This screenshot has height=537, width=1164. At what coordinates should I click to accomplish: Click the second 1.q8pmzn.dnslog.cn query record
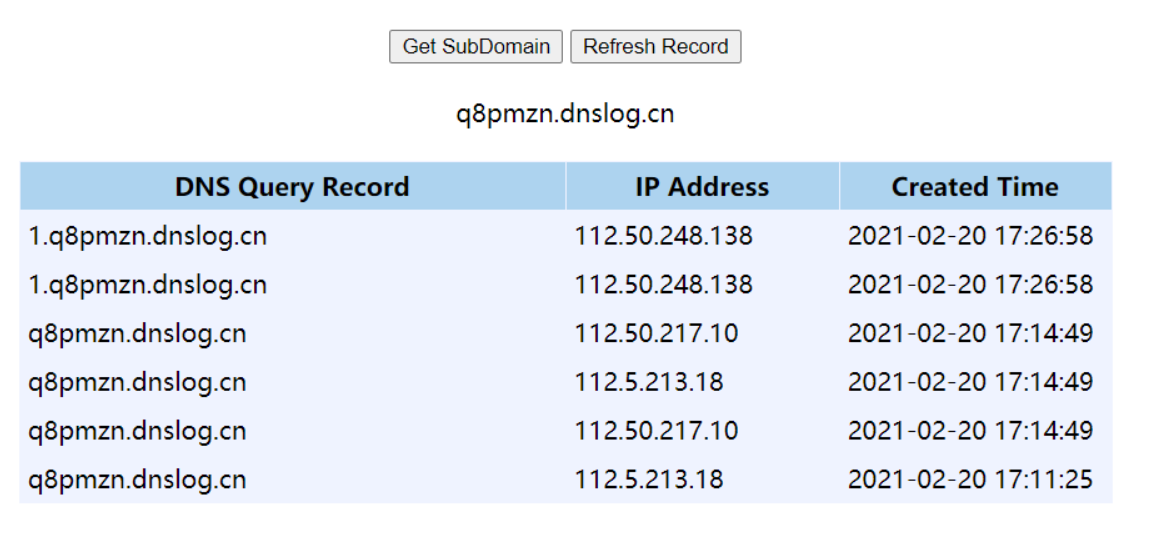point(148,285)
